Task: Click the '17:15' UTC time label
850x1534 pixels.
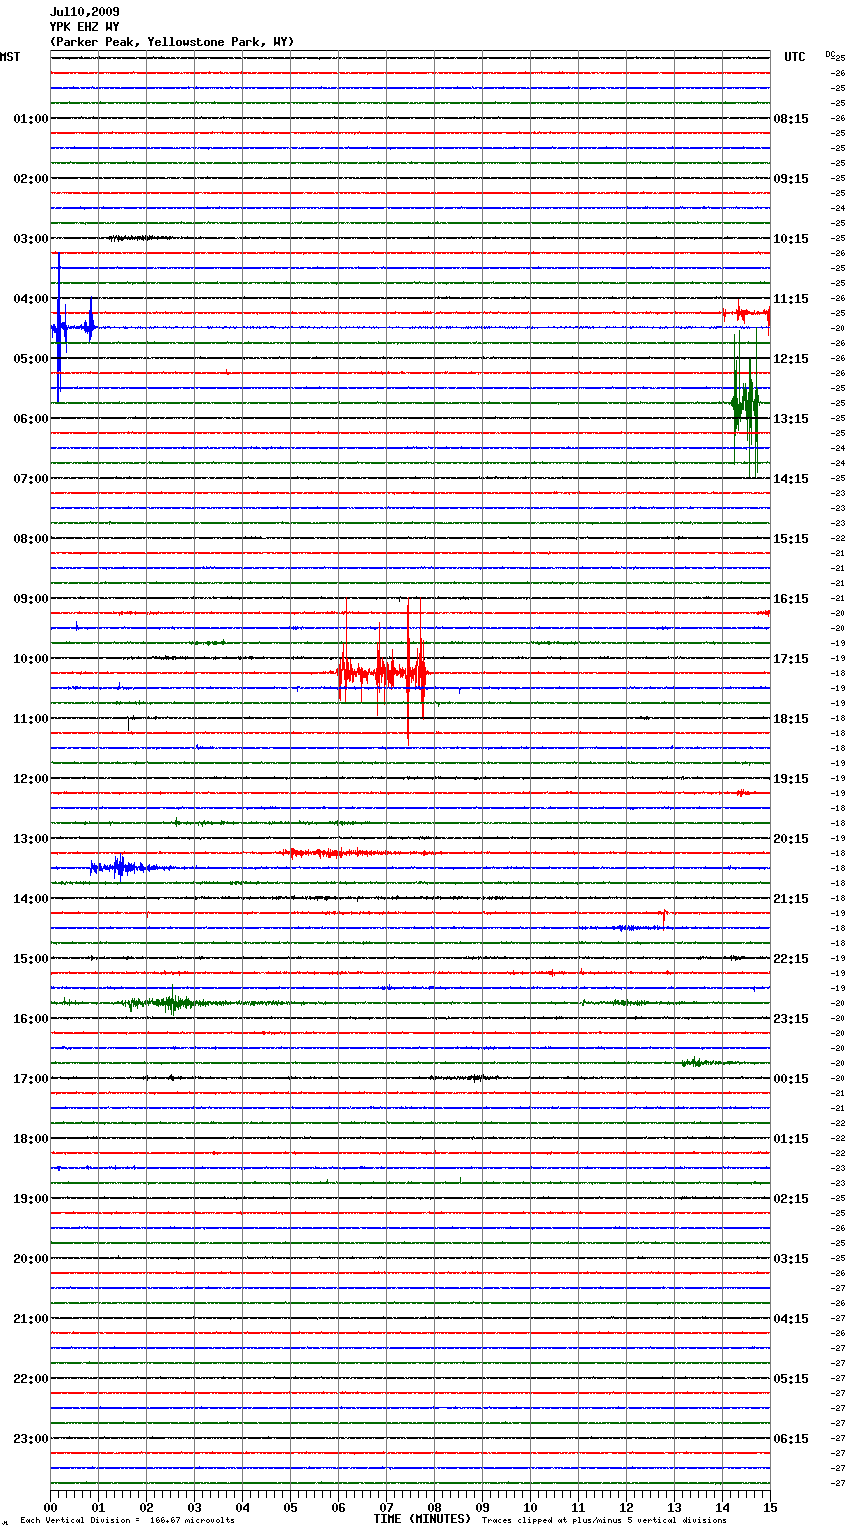Action: (x=791, y=659)
